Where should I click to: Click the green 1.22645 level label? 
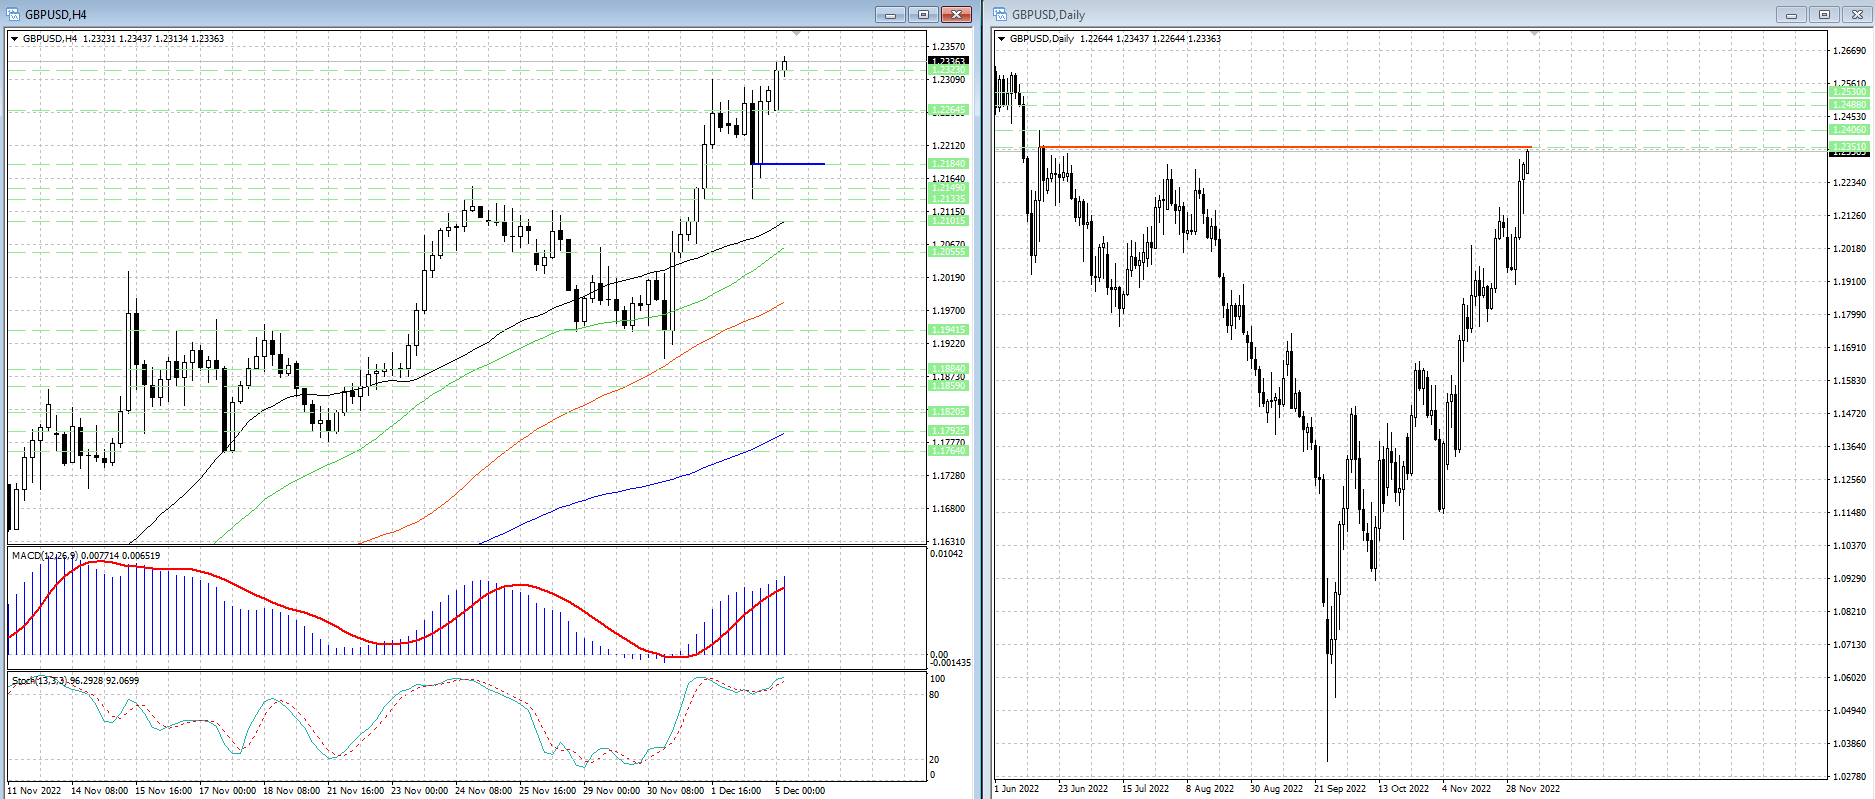coord(948,110)
